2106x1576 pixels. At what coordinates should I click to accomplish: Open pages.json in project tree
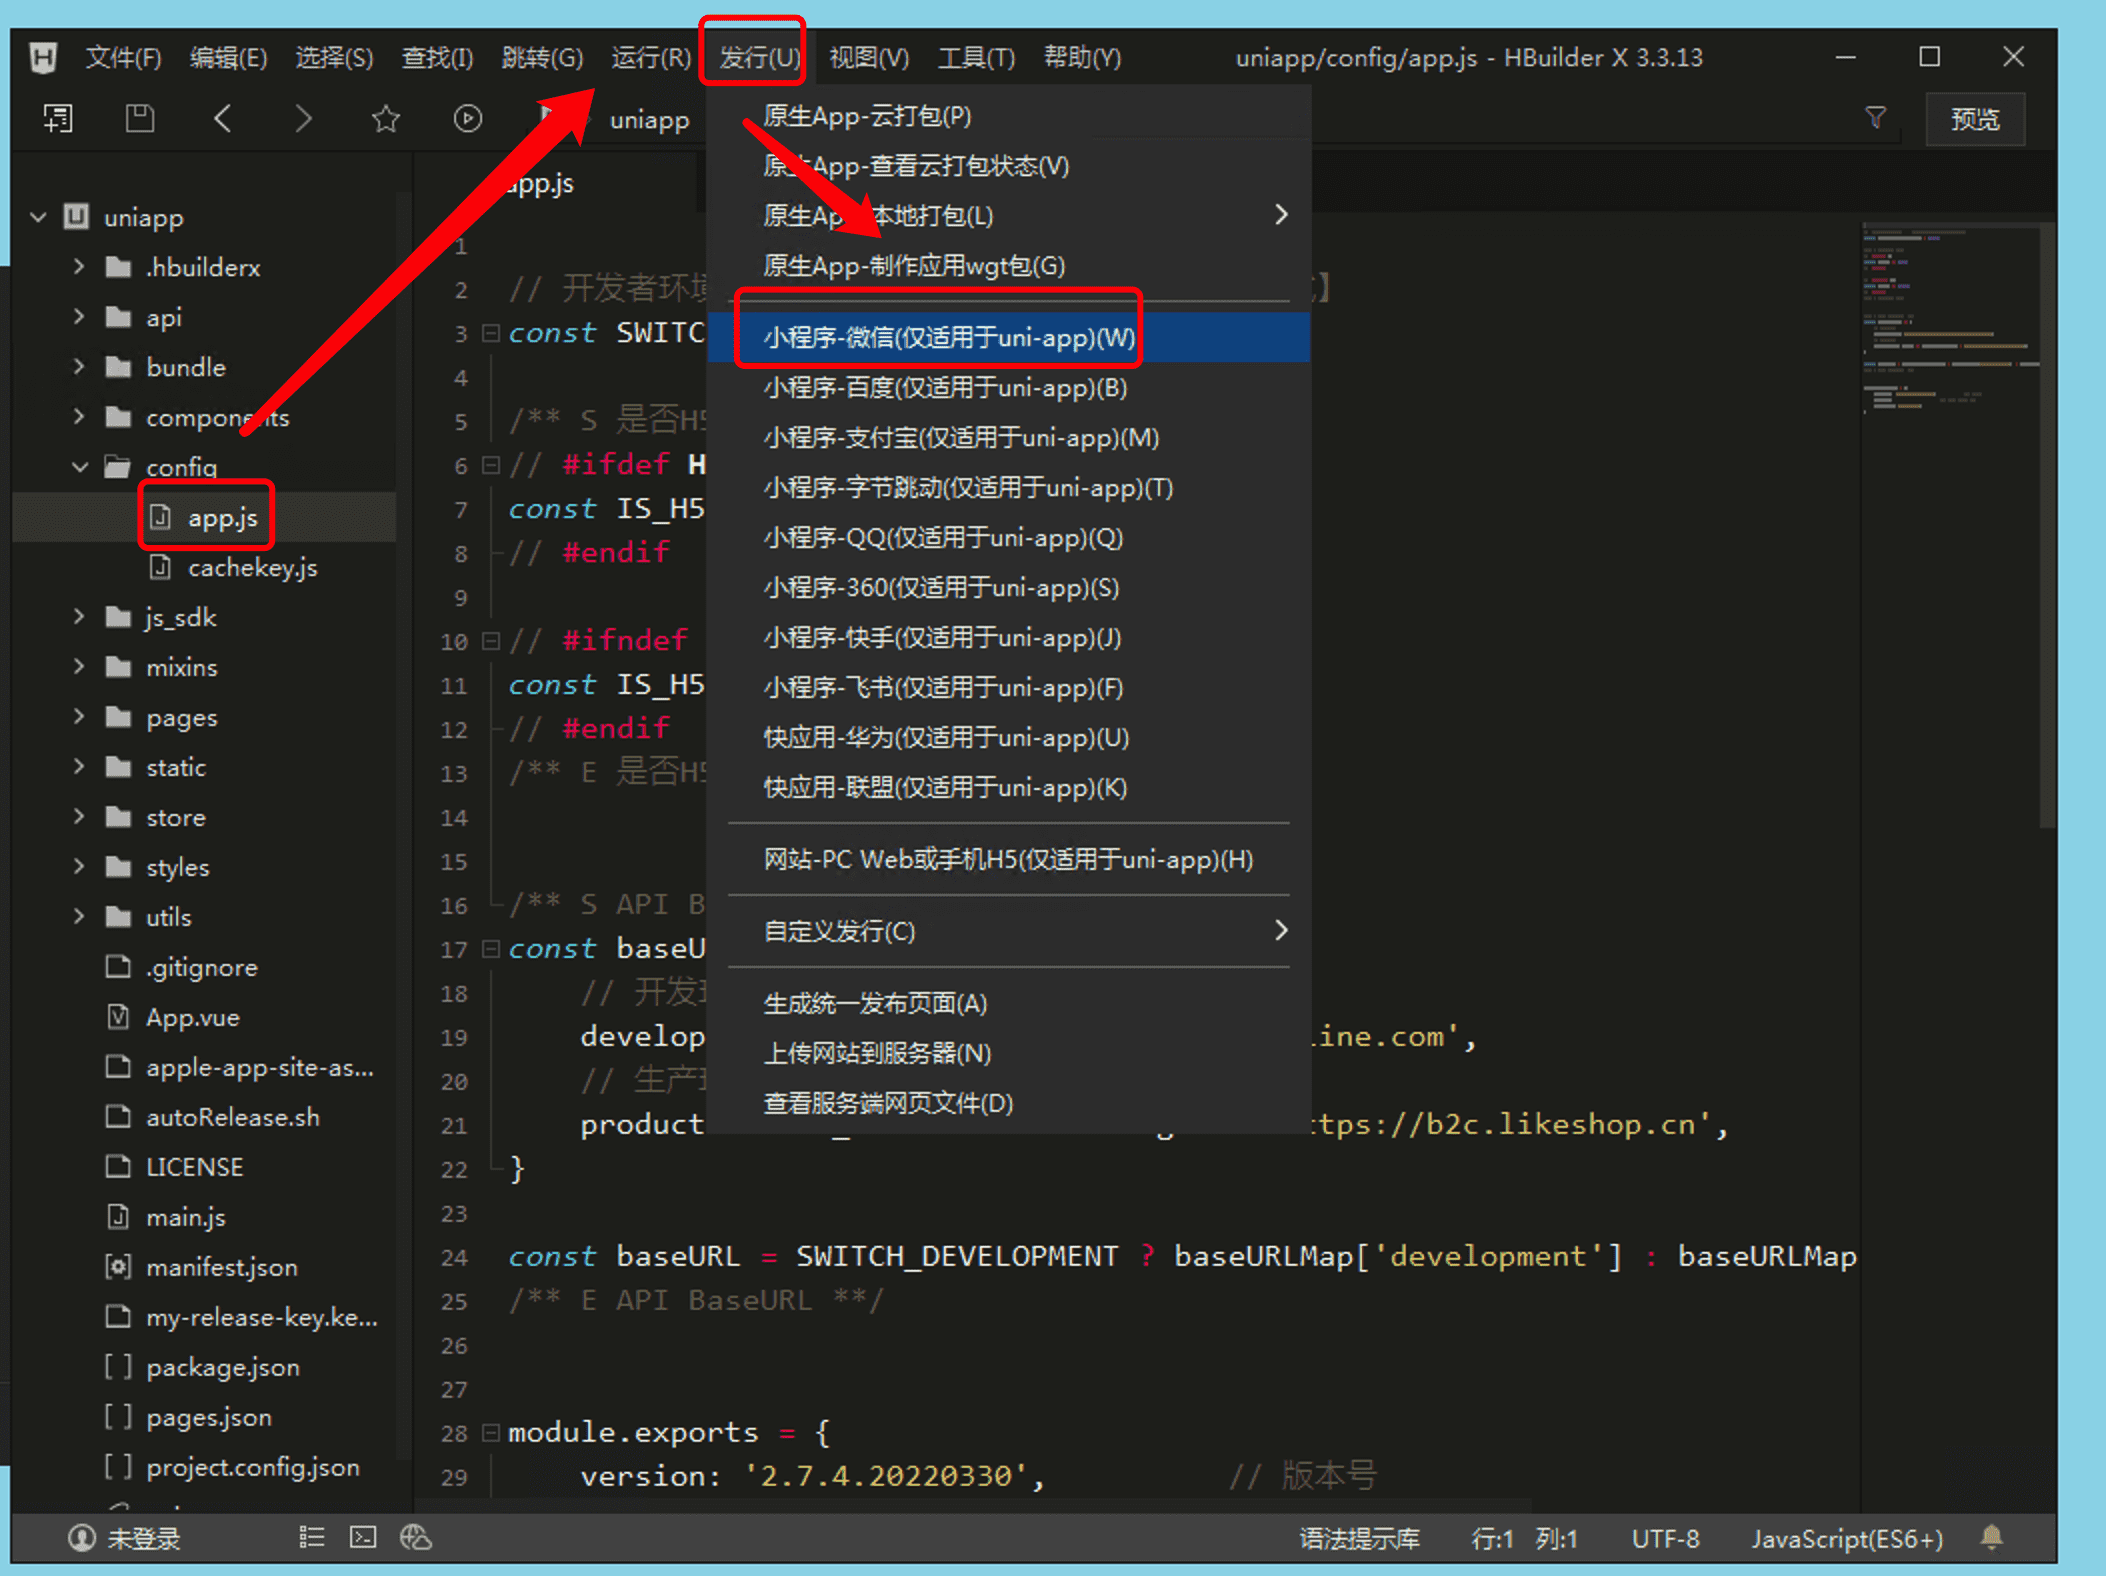click(208, 1417)
